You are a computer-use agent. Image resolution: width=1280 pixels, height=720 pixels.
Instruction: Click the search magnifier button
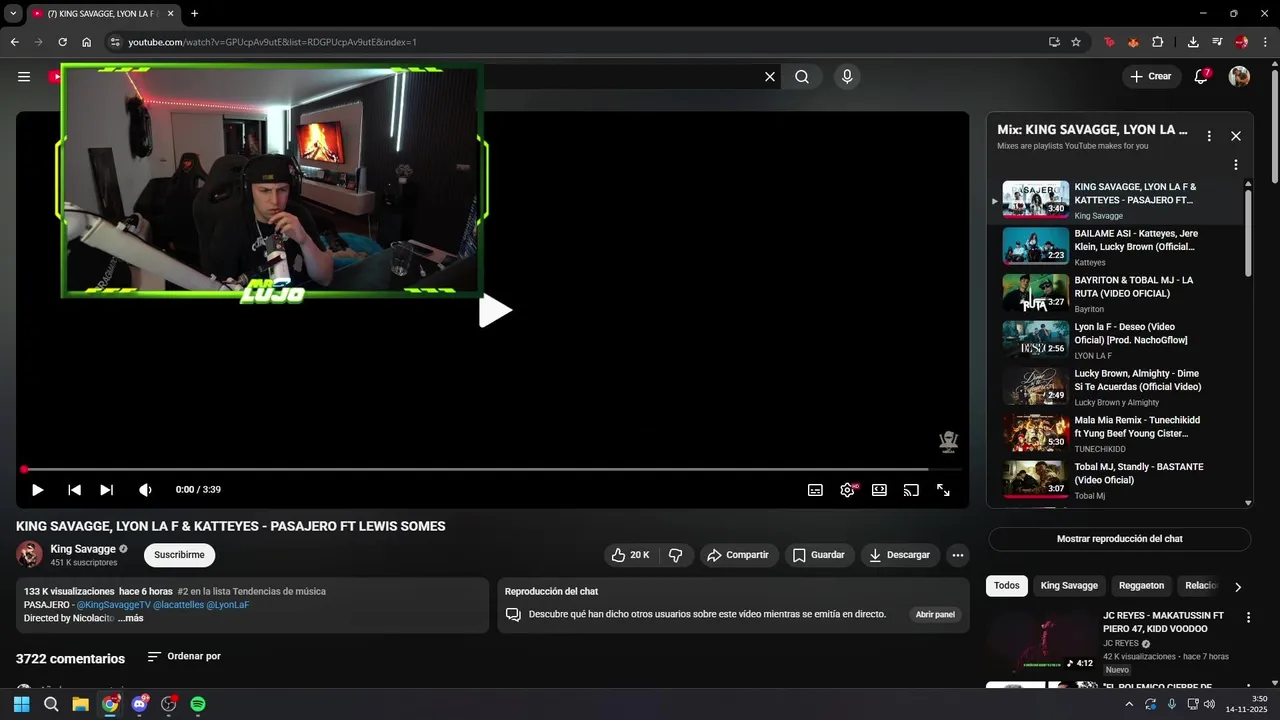[802, 77]
